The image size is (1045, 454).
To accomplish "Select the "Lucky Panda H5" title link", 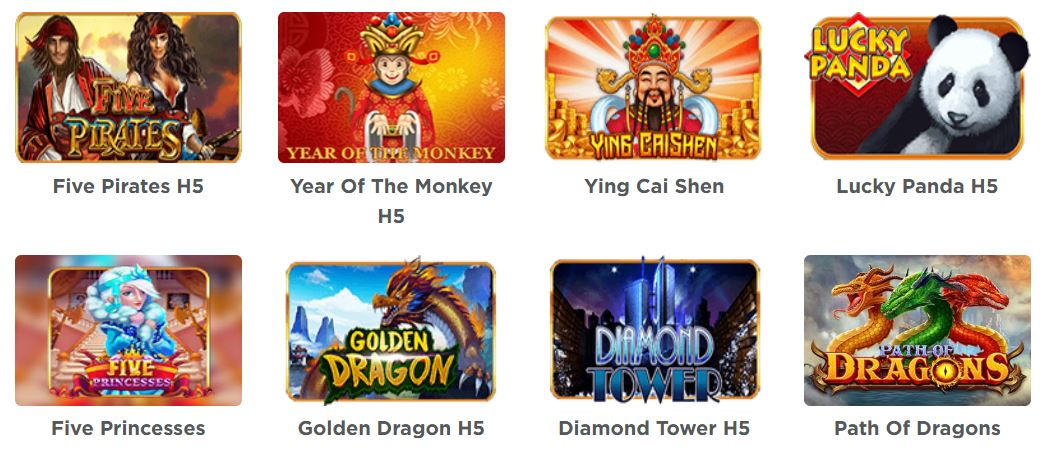I will [x=917, y=187].
